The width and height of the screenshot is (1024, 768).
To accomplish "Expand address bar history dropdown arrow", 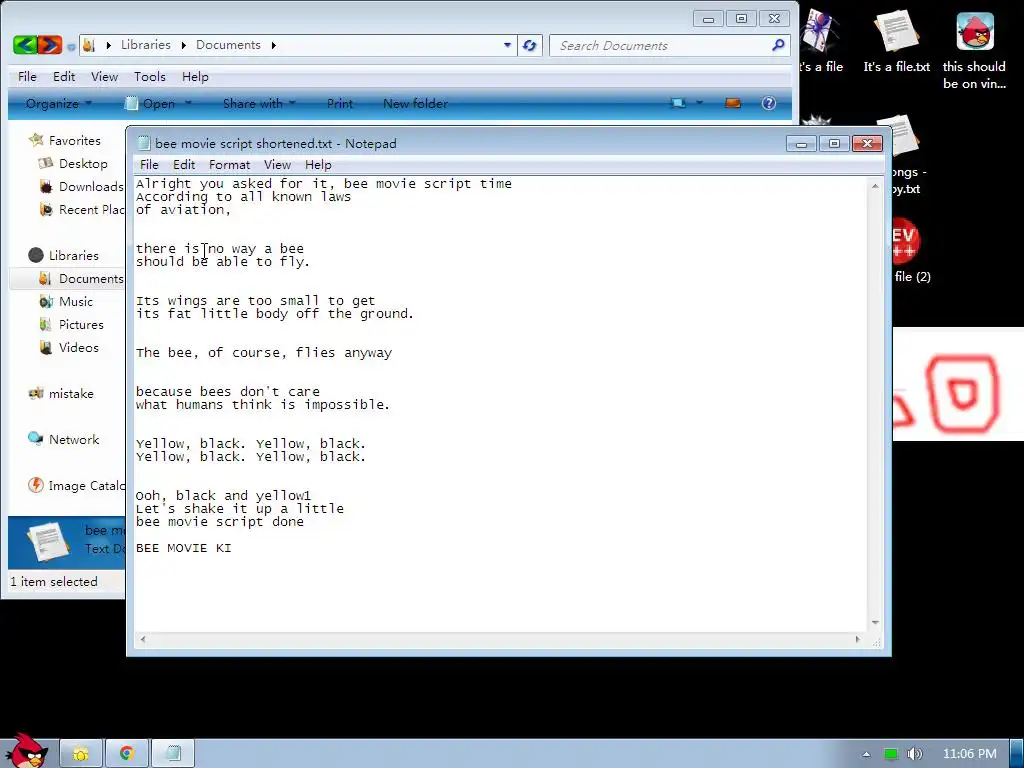I will tap(507, 45).
